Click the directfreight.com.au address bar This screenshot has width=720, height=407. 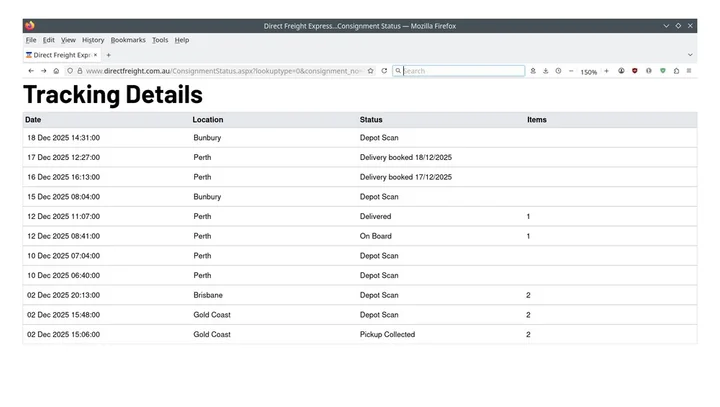tap(220, 71)
